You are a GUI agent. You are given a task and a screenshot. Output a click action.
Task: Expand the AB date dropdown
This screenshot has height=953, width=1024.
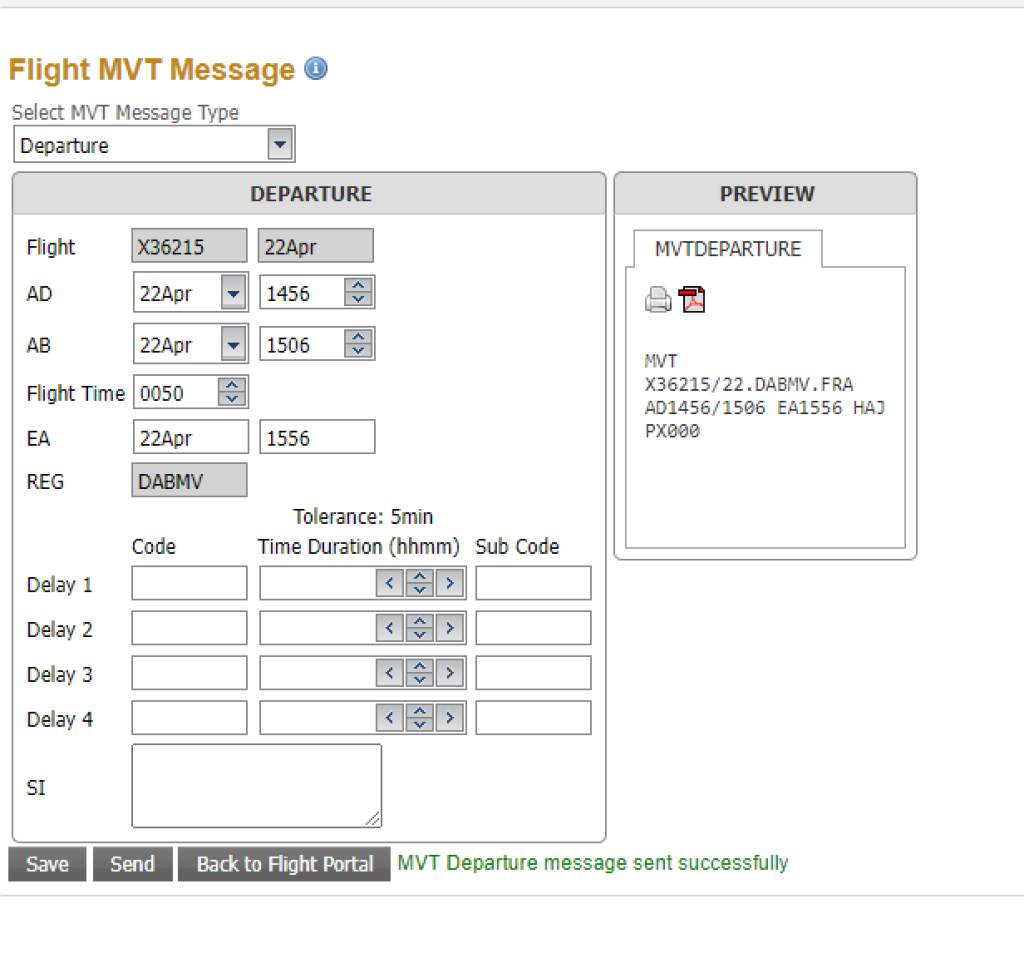[x=233, y=345]
